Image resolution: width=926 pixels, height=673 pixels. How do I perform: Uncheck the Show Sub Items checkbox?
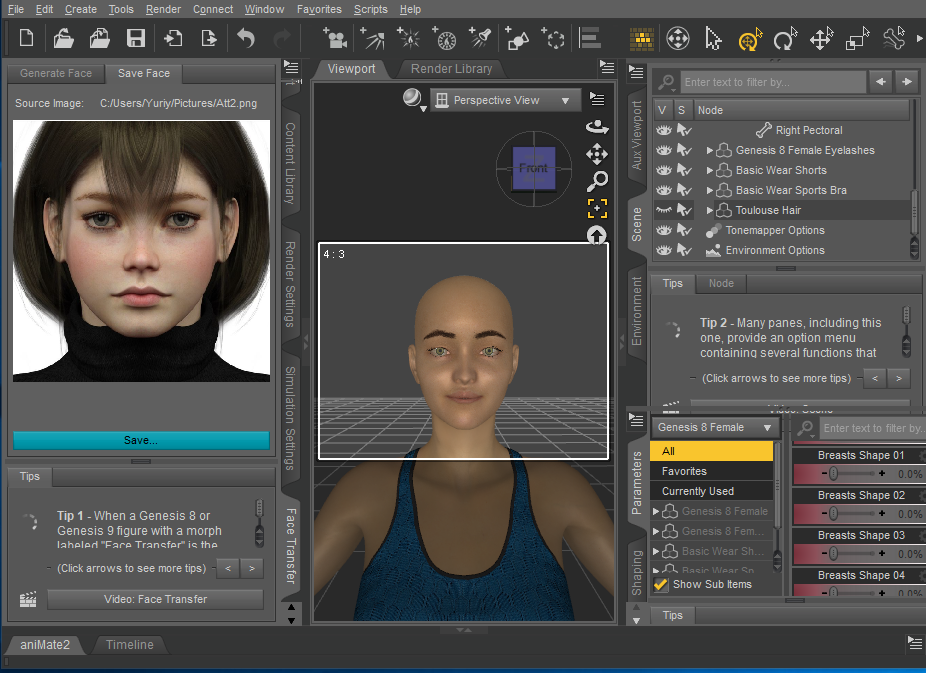(x=661, y=584)
